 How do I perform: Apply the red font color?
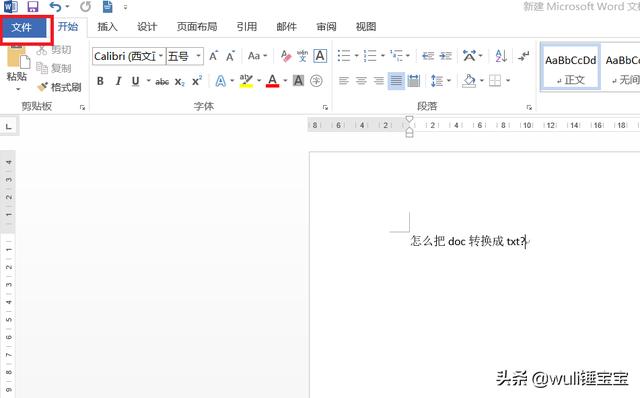pos(272,81)
